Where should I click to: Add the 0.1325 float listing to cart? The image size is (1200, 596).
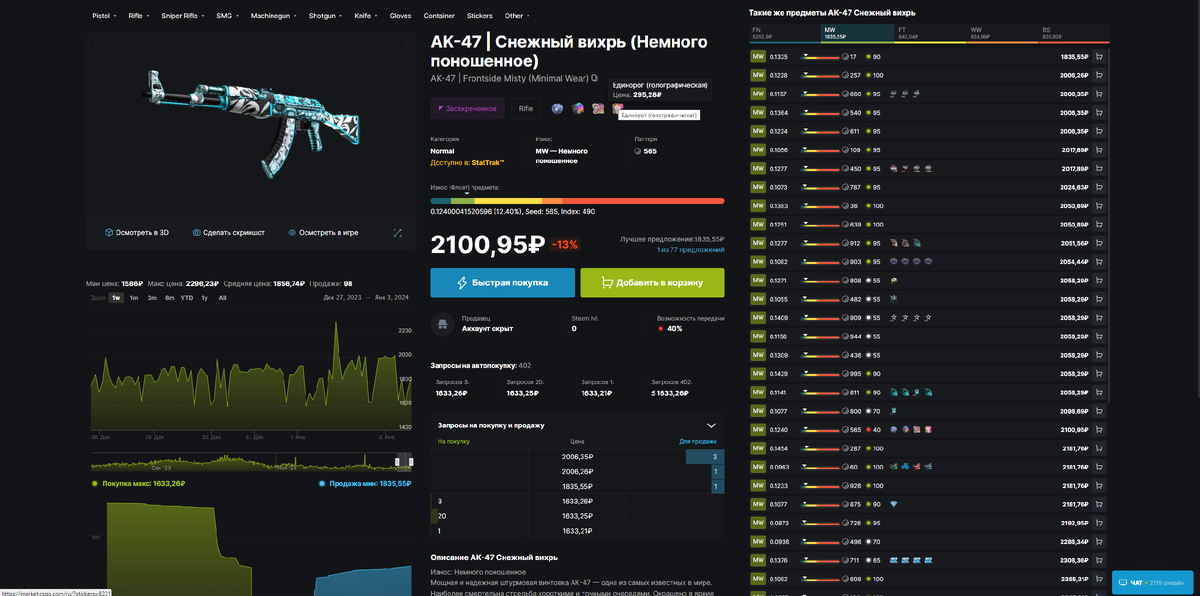1100,57
